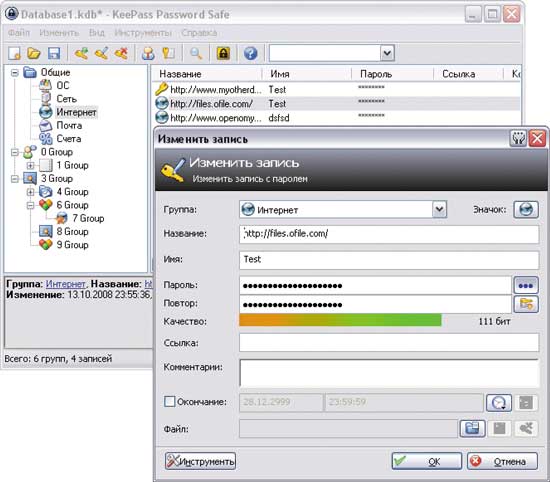Click the Find magnifier toolbar icon
Image resolution: width=550 pixels, height=482 pixels.
tap(196, 53)
